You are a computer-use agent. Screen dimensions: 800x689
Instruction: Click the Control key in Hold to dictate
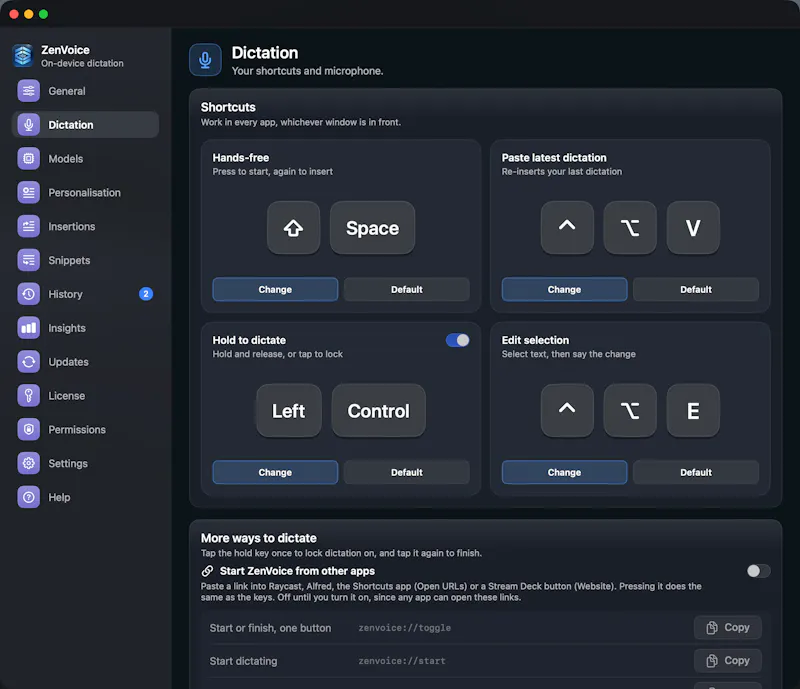click(x=379, y=411)
